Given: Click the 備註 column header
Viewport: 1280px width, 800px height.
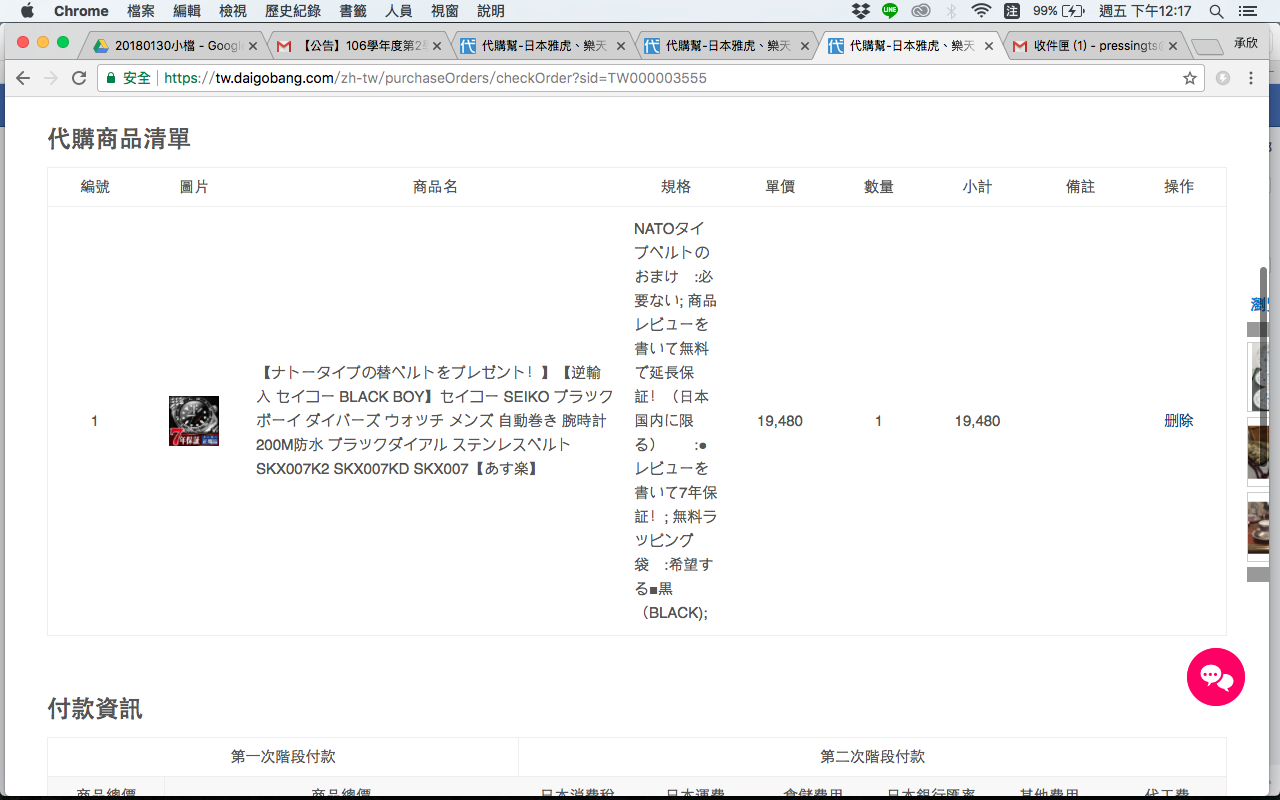Looking at the screenshot, I should point(1081,187).
